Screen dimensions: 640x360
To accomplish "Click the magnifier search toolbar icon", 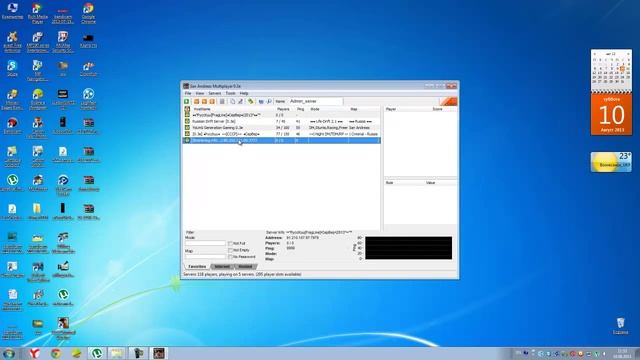I will click(269, 101).
